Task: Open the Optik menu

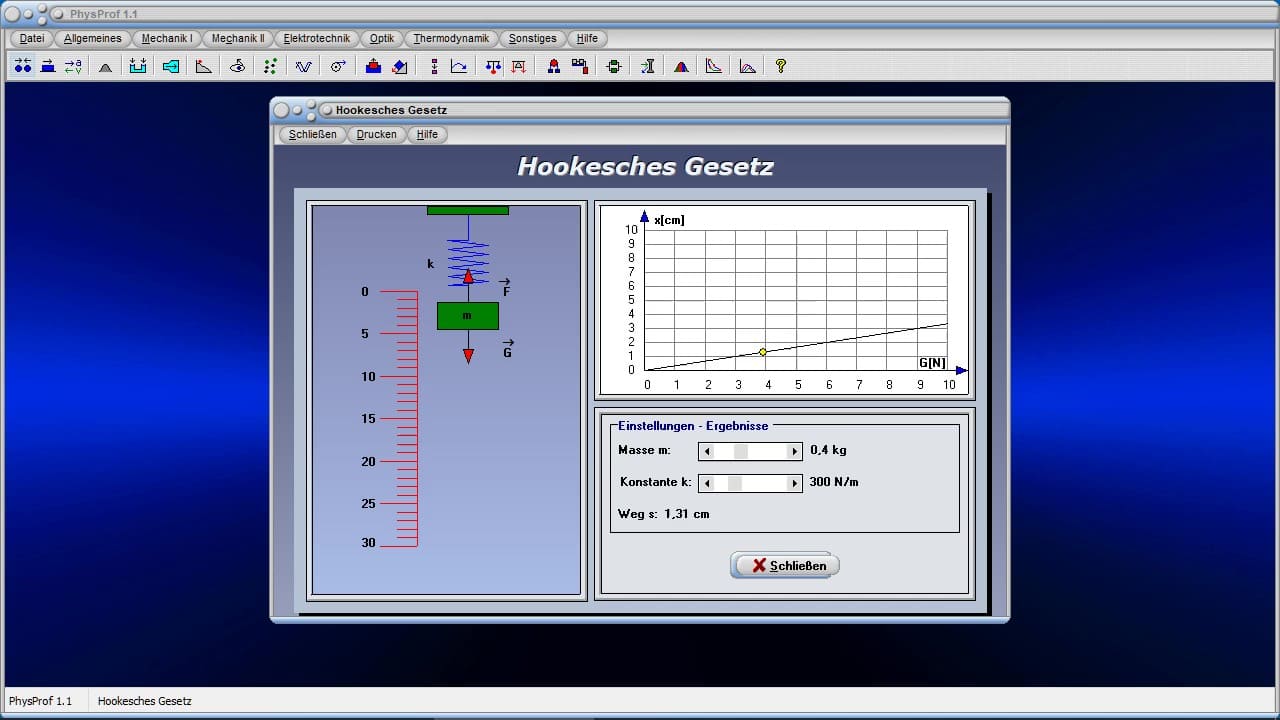Action: pos(382,38)
